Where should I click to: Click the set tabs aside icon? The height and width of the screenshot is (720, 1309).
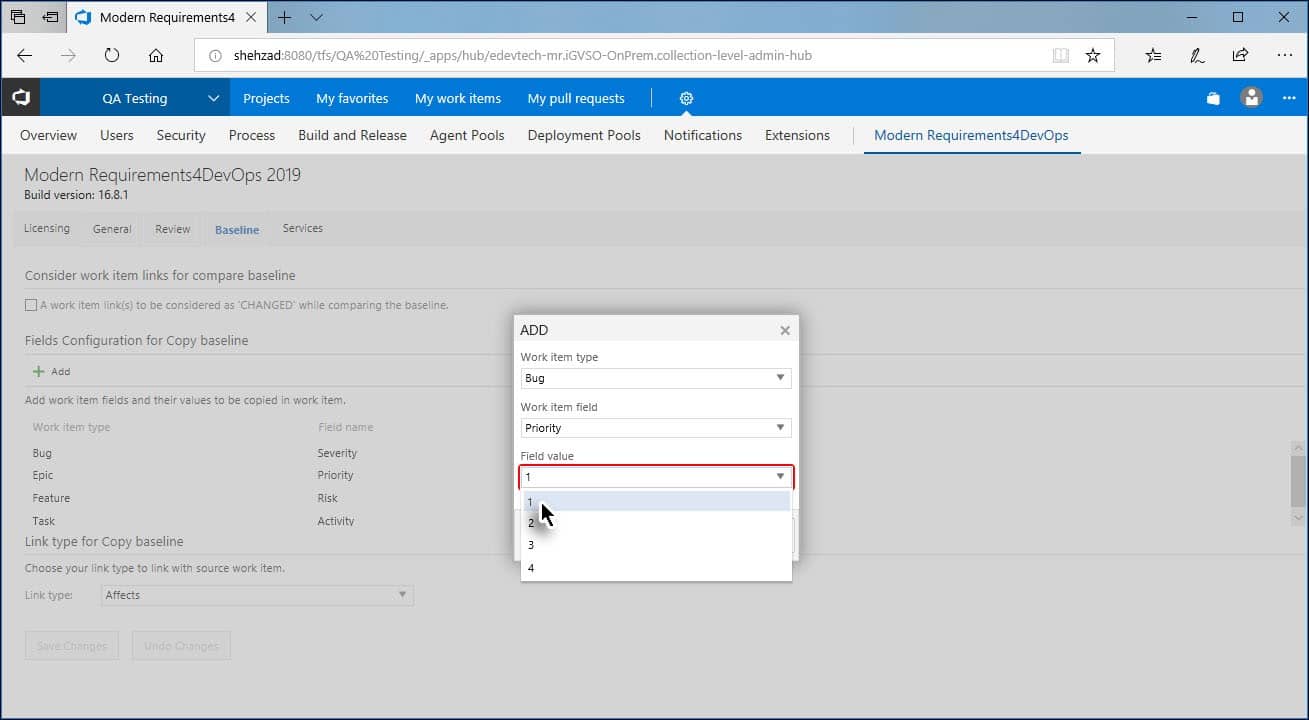pos(50,17)
